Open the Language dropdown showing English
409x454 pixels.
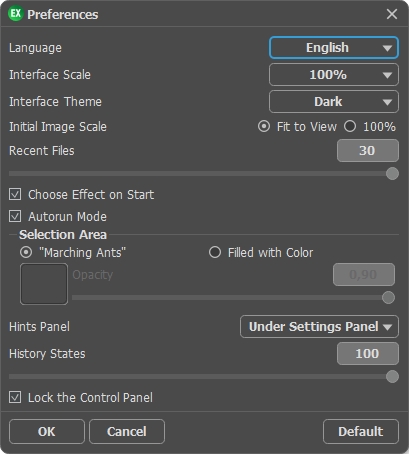click(x=334, y=48)
